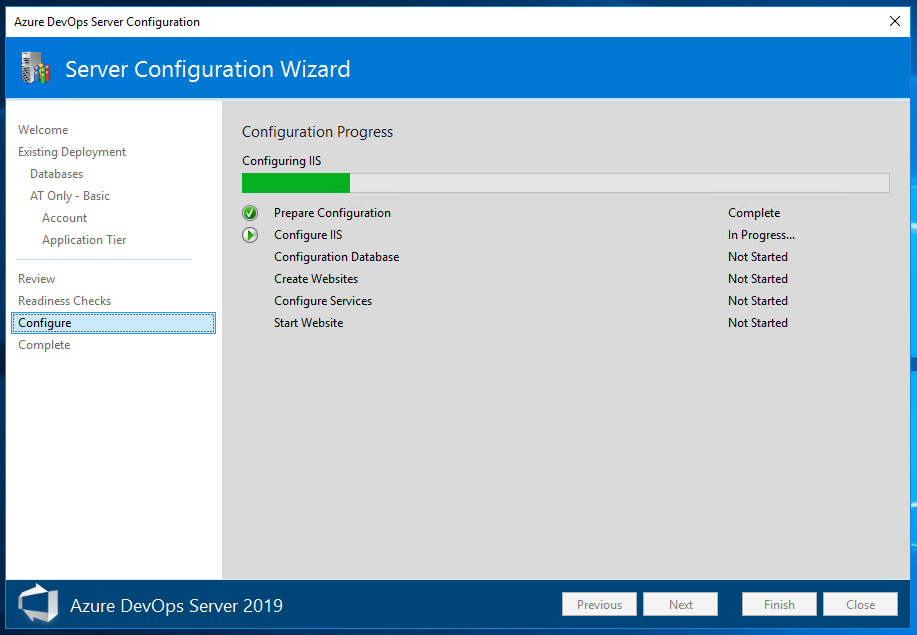Click the Create Websites task label
Image resolution: width=917 pixels, height=635 pixels.
tap(316, 279)
